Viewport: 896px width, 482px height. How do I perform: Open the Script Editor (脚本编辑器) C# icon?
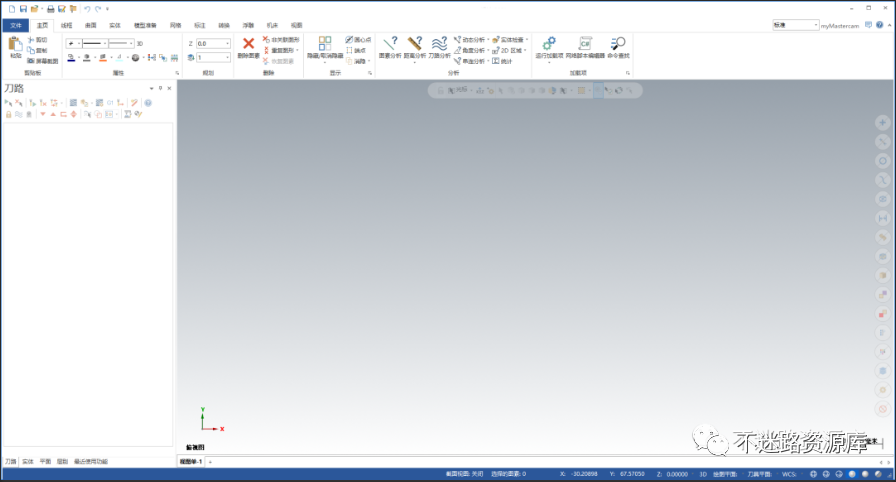[585, 43]
